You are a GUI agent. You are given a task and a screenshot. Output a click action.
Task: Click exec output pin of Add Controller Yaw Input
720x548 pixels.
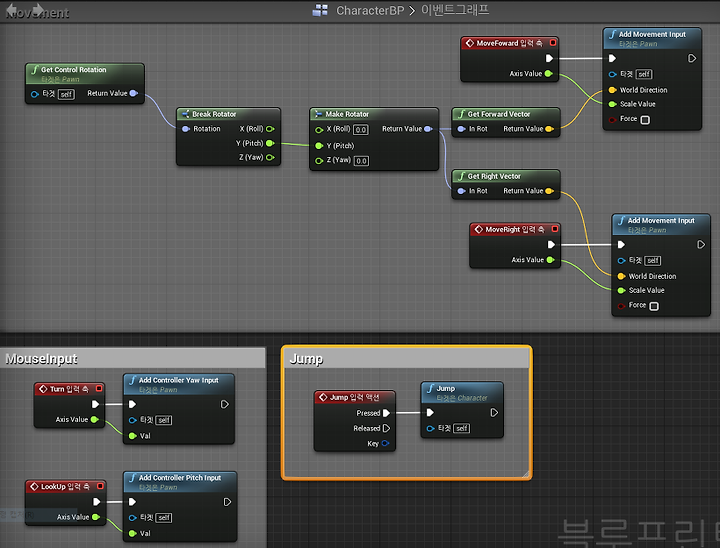pos(225,404)
